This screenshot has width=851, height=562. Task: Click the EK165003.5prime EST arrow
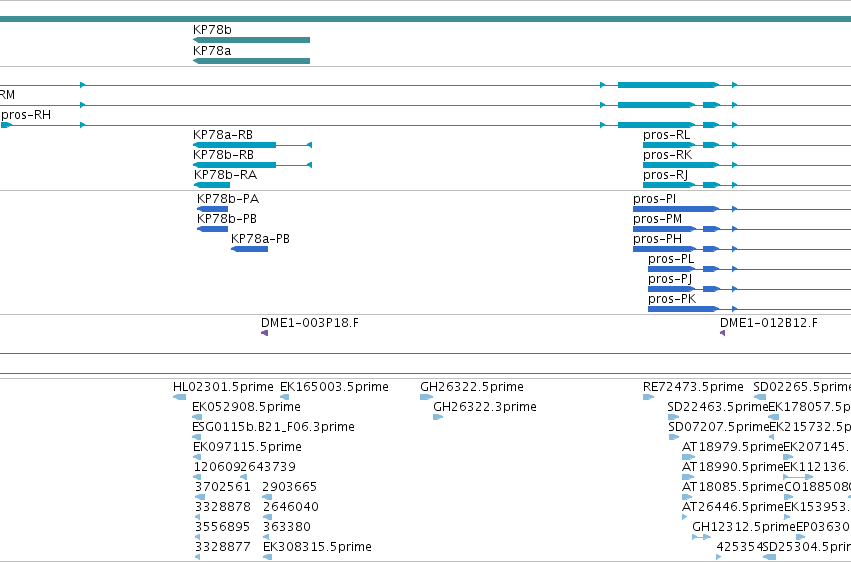point(284,397)
